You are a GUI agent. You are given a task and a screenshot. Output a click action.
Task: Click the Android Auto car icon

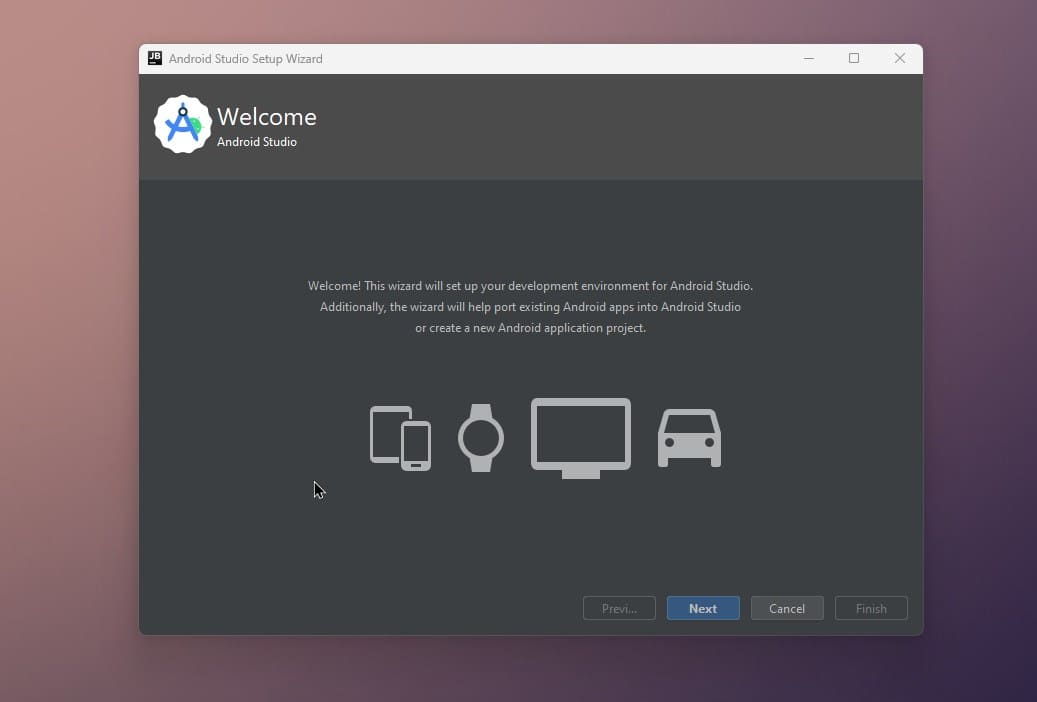(689, 438)
